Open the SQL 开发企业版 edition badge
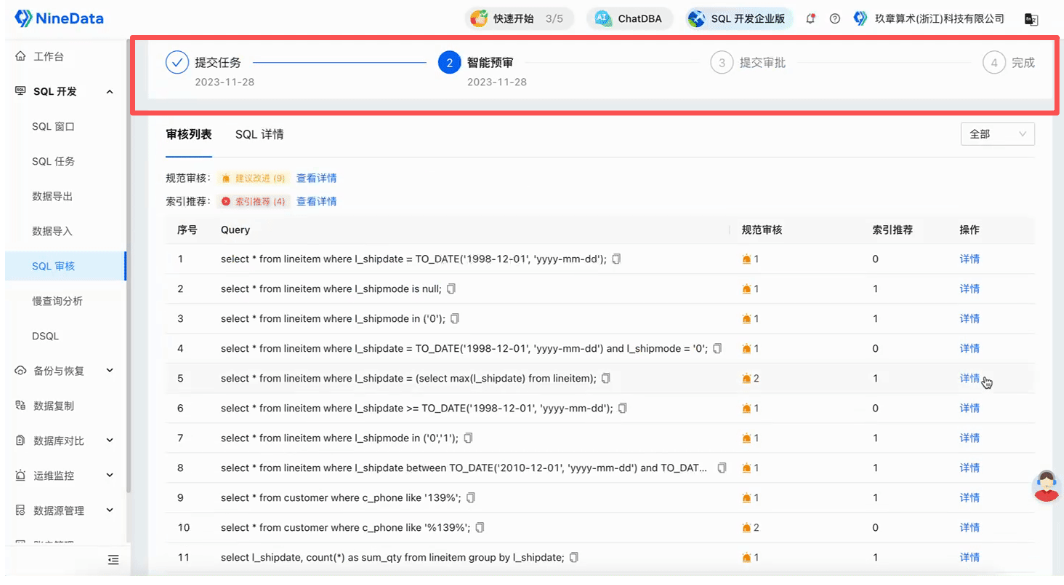Viewport: 1064px width, 585px height. tap(738, 18)
